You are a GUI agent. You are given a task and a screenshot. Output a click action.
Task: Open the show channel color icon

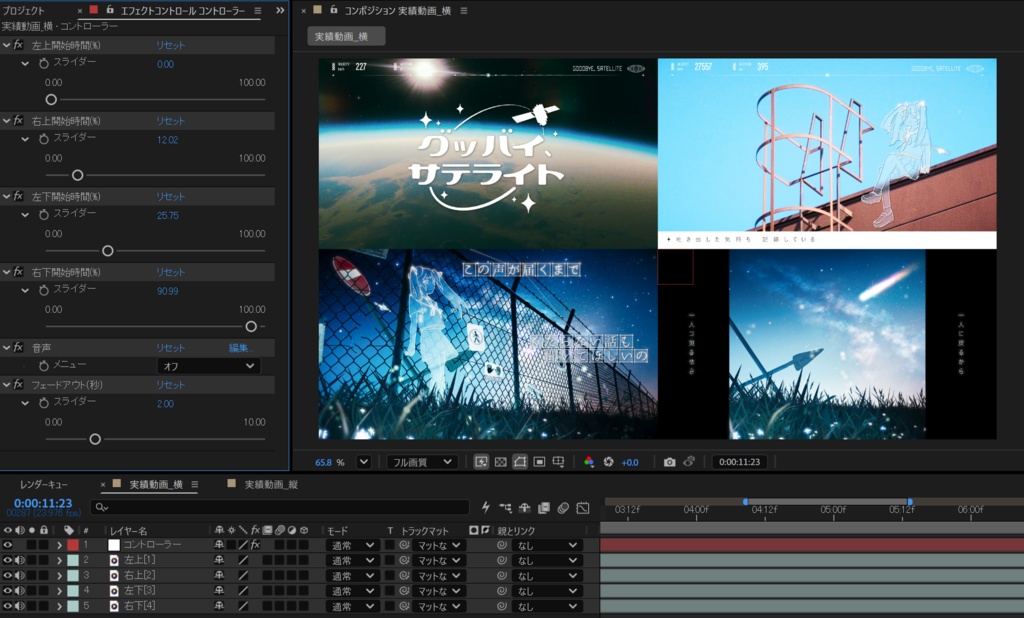tap(589, 462)
